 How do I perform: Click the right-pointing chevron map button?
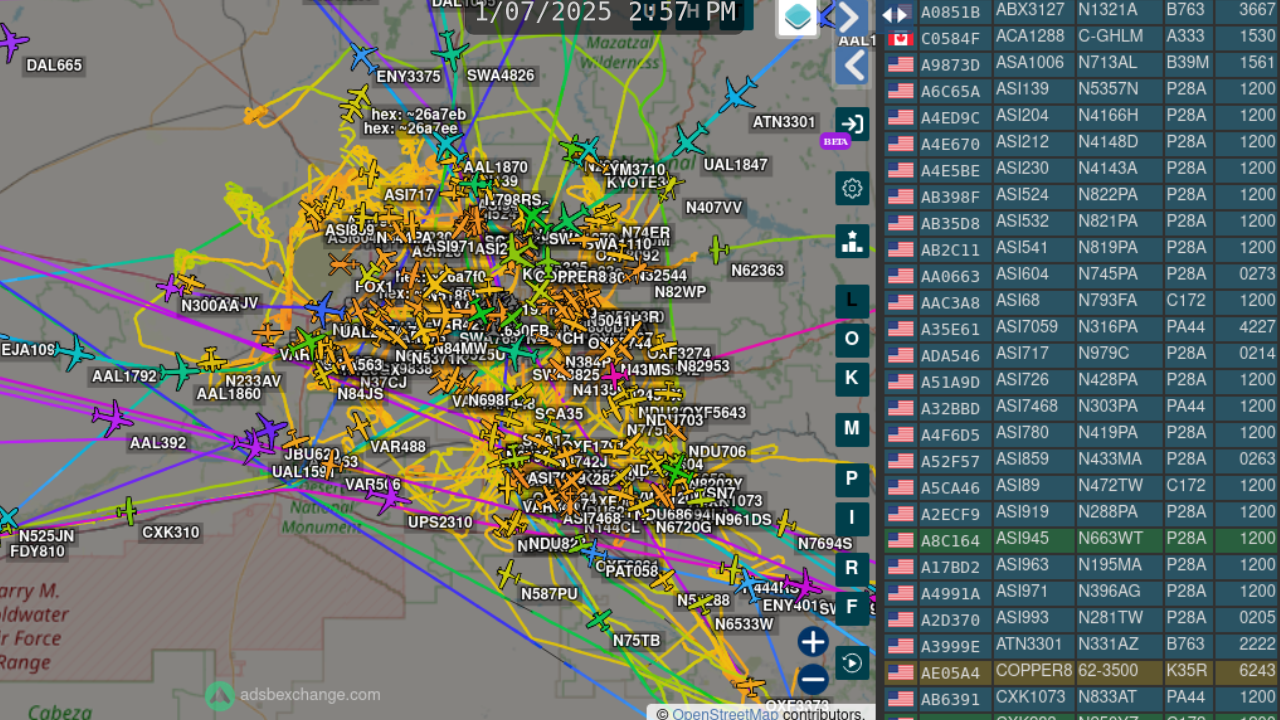(851, 17)
